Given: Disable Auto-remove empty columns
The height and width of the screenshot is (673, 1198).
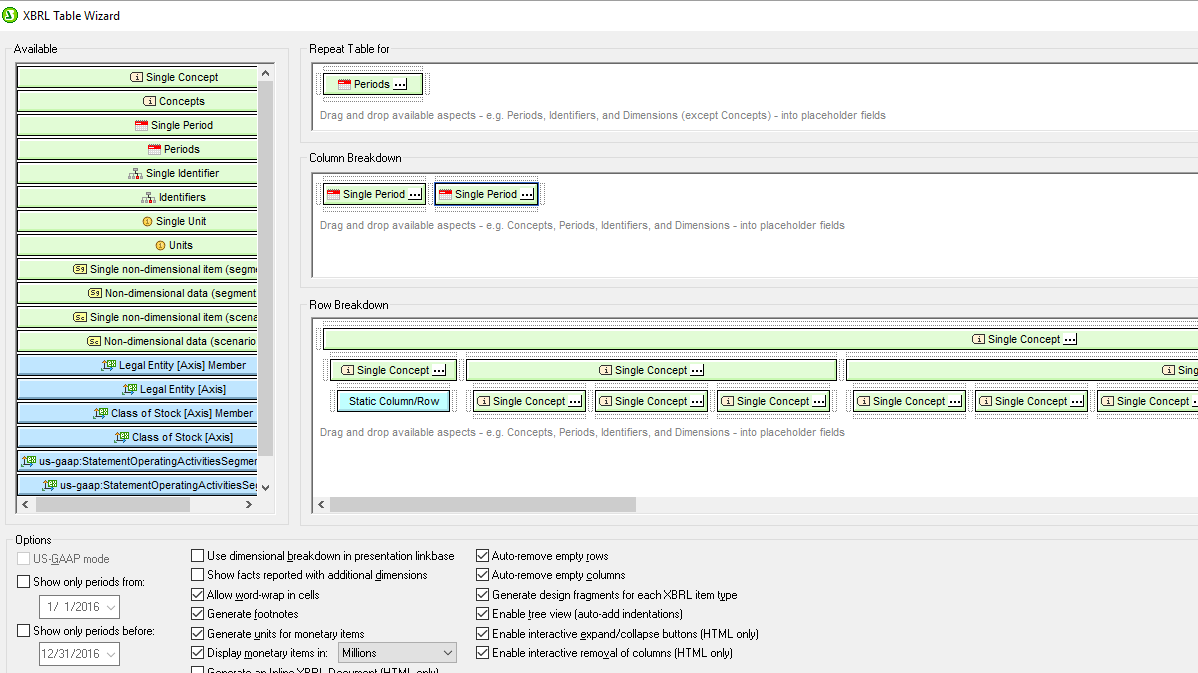Looking at the screenshot, I should click(x=482, y=574).
